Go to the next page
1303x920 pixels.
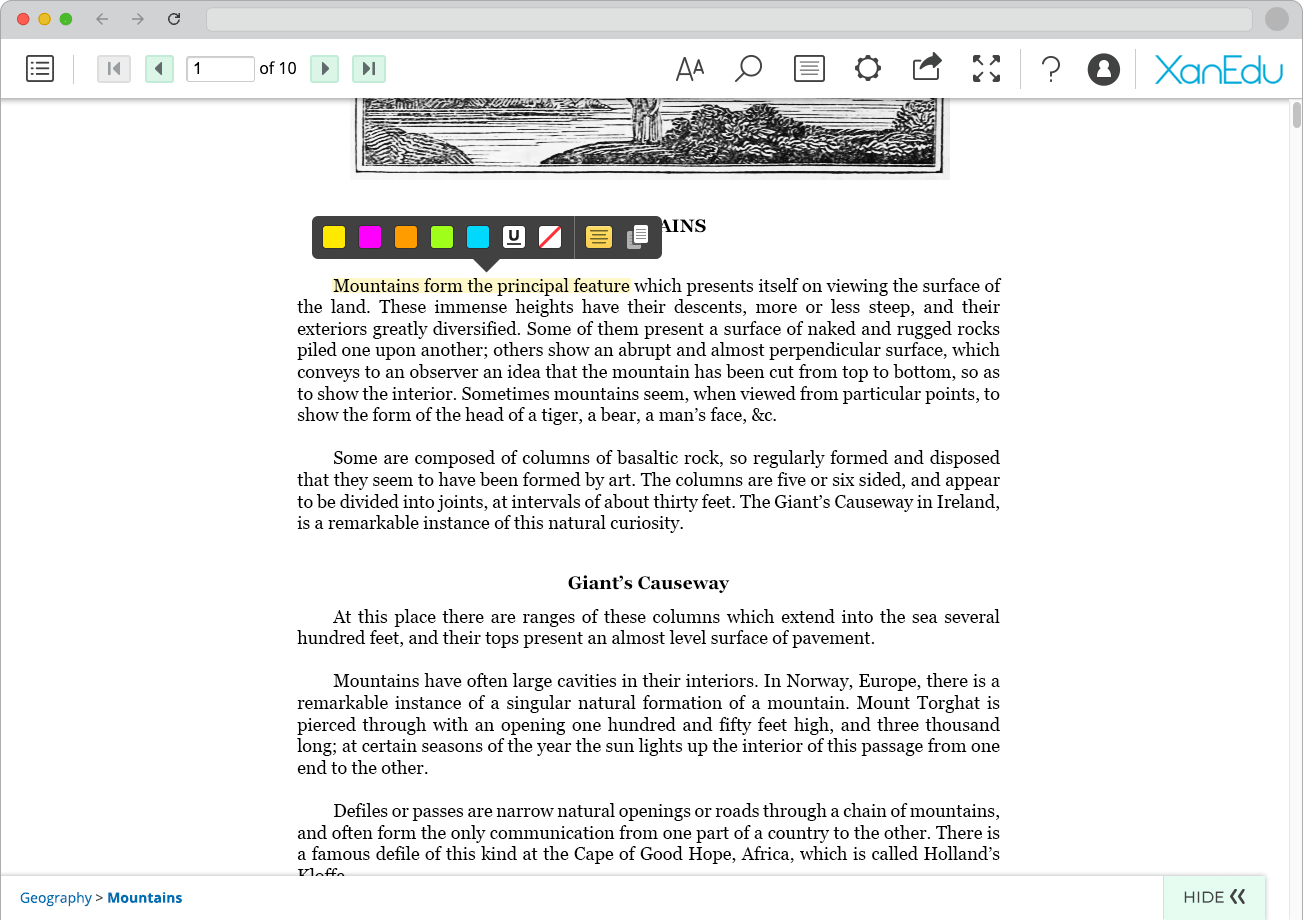[x=324, y=68]
